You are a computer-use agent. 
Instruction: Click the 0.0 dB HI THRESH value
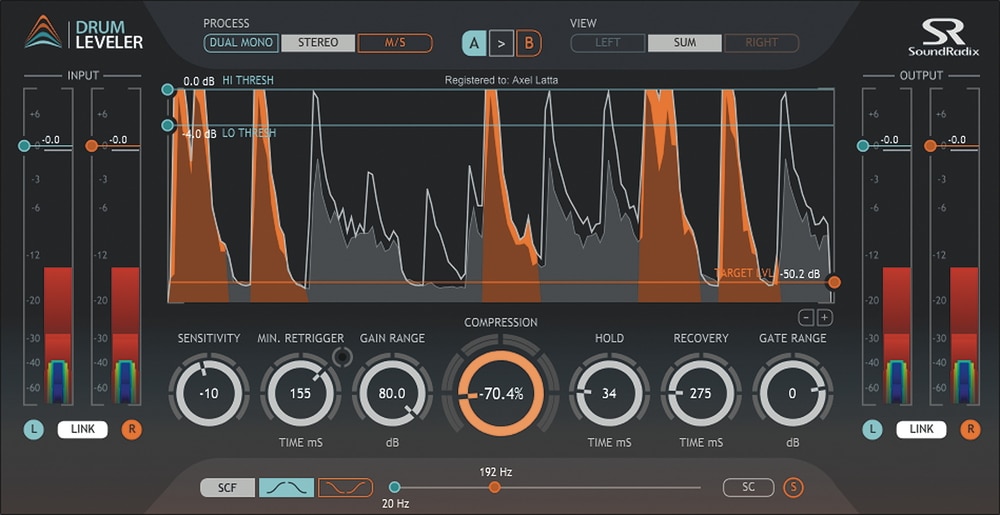point(200,82)
